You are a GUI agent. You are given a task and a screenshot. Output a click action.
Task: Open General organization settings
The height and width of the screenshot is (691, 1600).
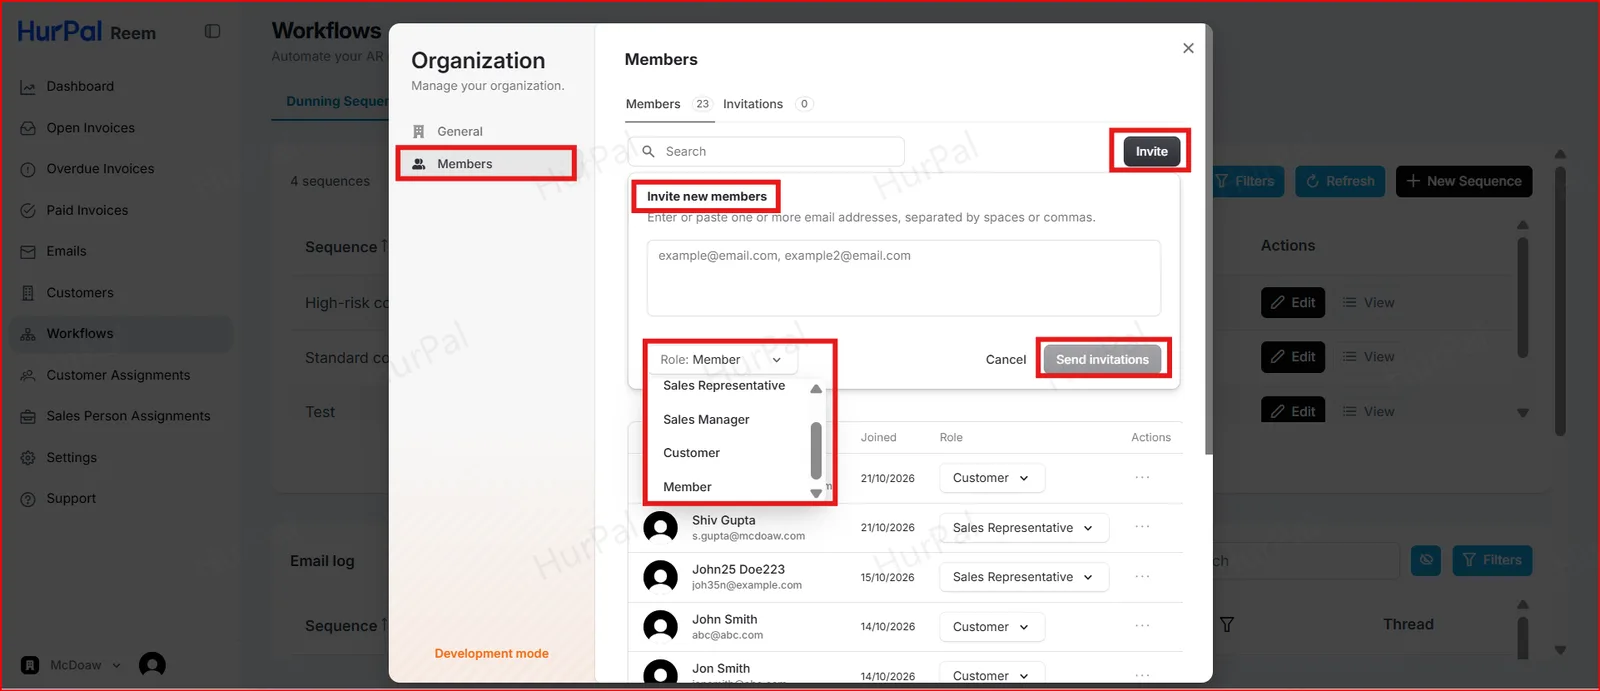(x=460, y=131)
